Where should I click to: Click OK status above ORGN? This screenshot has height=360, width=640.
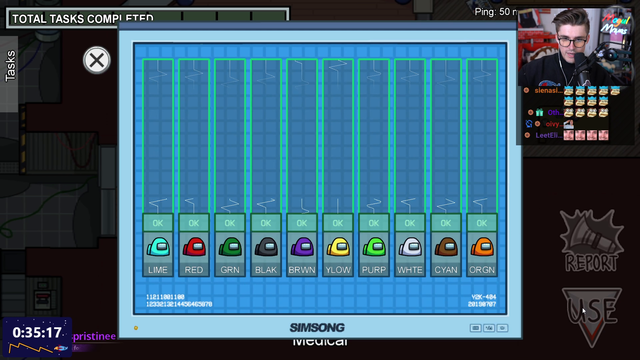(482, 223)
